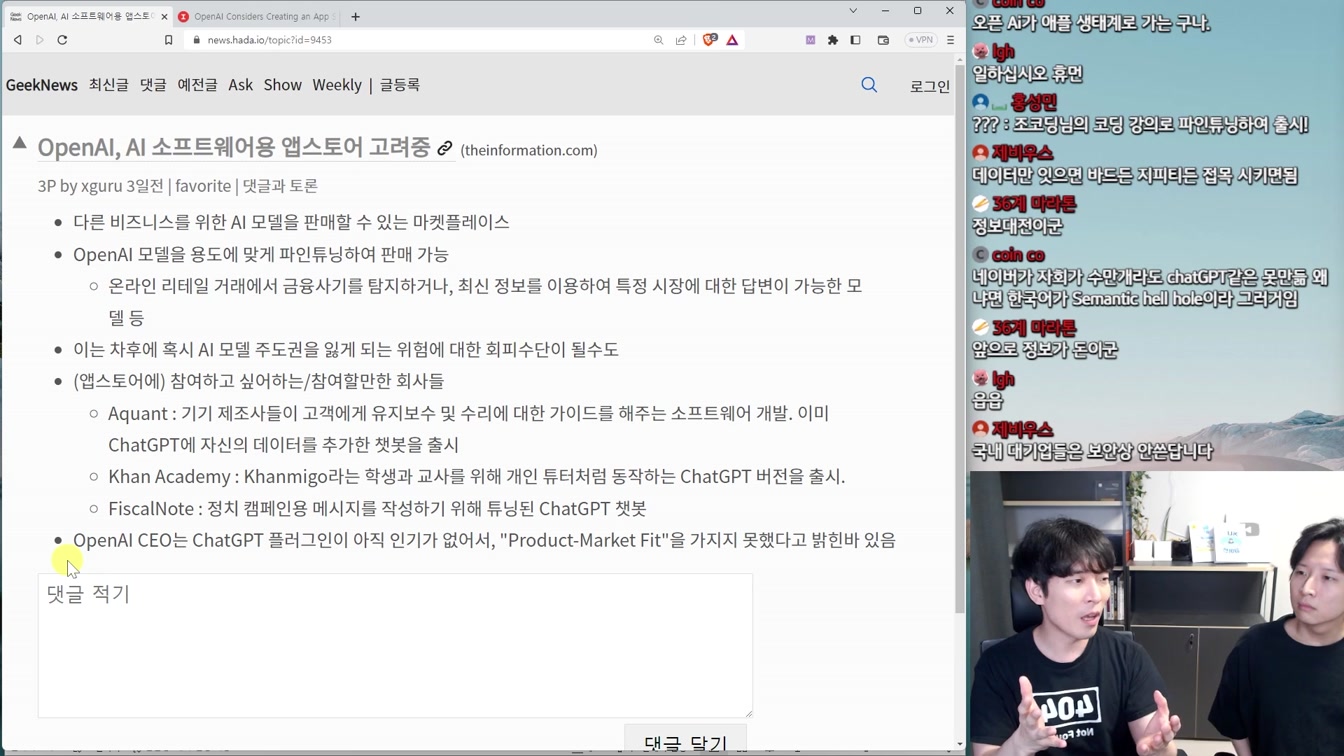Open the Brave Shields lion icon

click(709, 40)
